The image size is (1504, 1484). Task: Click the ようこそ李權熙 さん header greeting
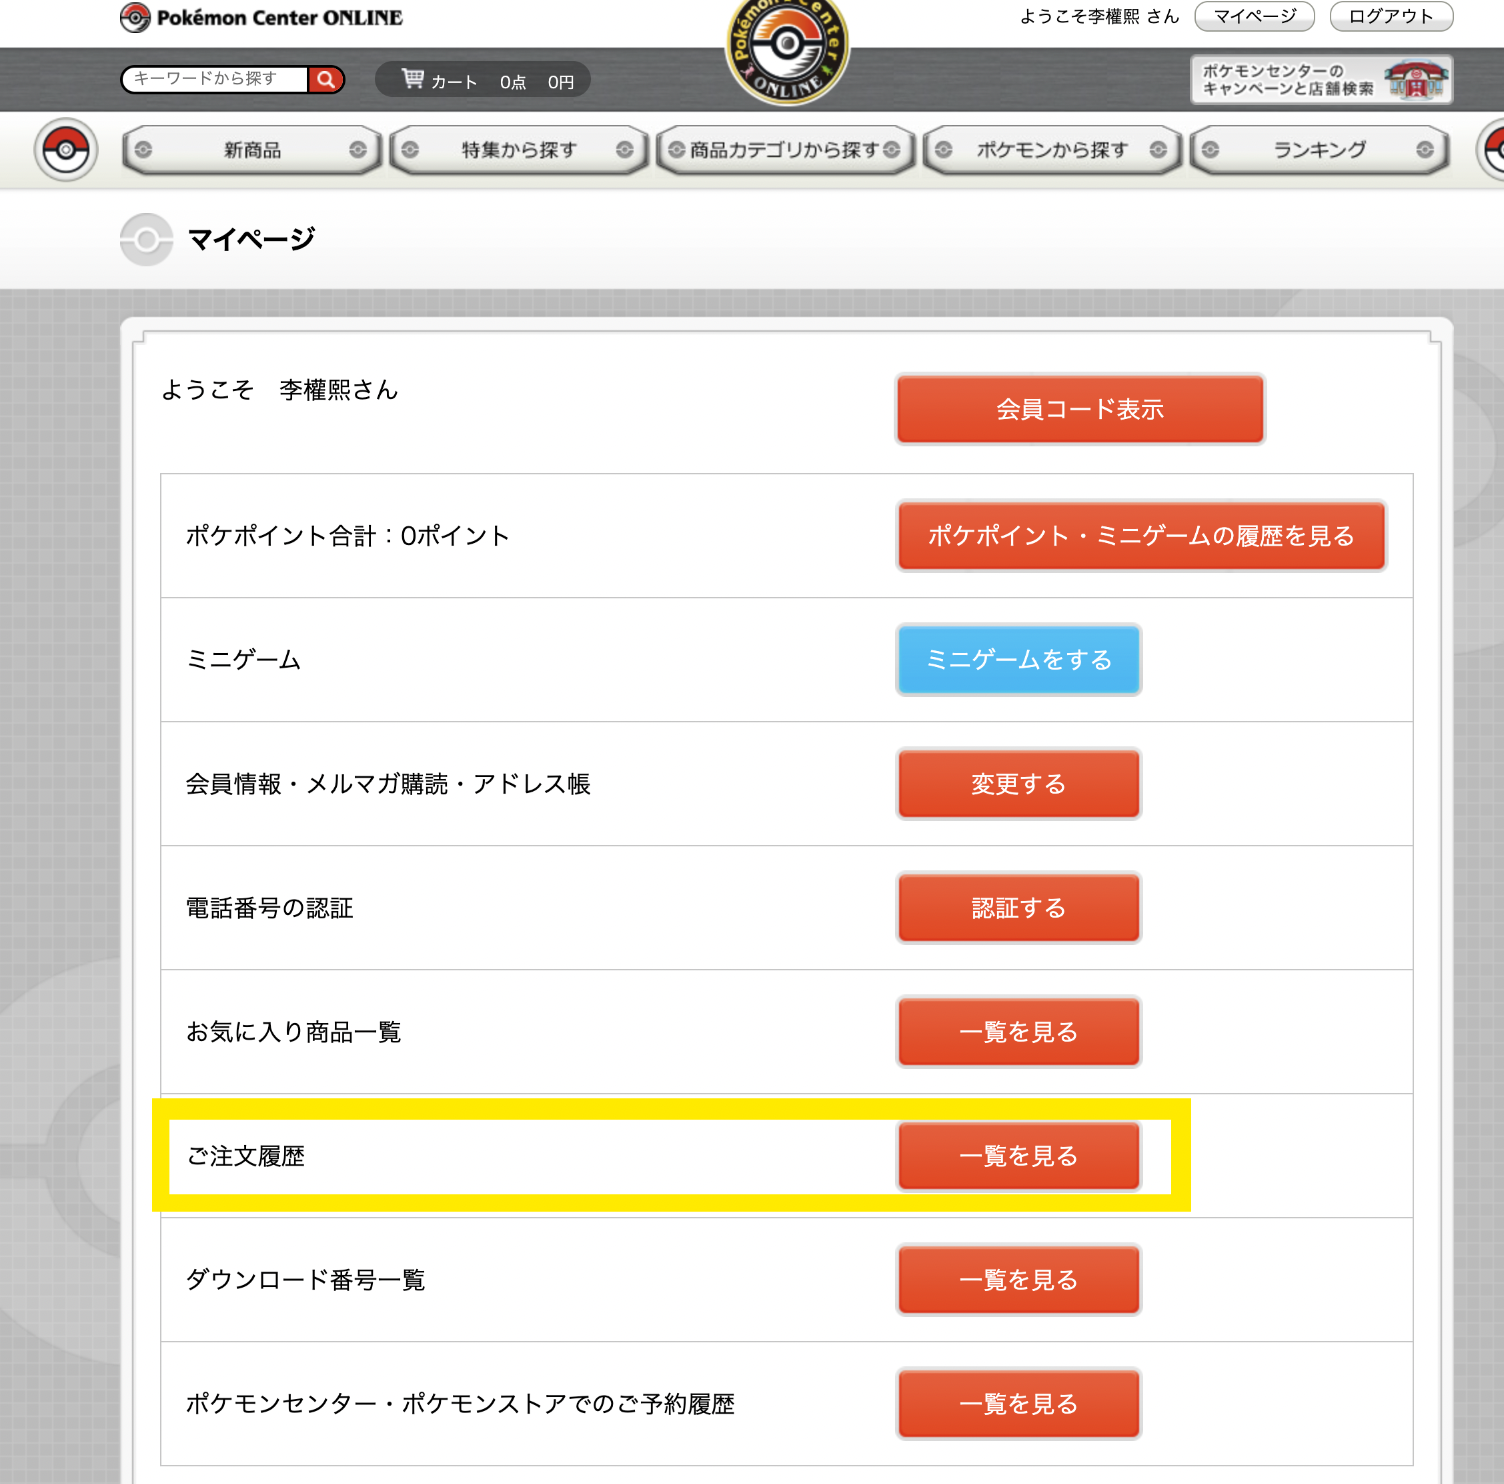(x=1099, y=17)
